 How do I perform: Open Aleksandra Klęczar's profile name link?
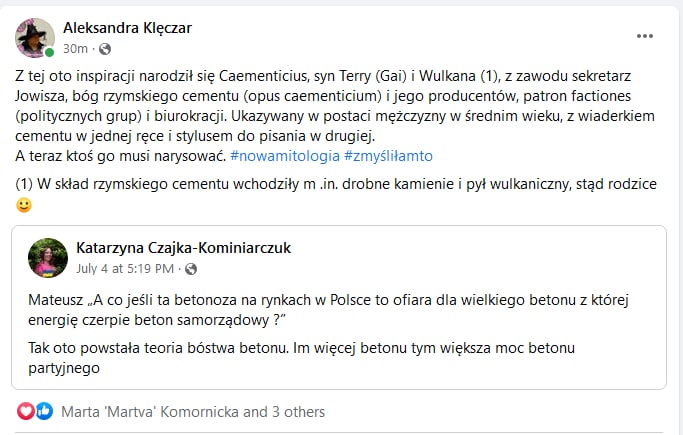(x=127, y=28)
